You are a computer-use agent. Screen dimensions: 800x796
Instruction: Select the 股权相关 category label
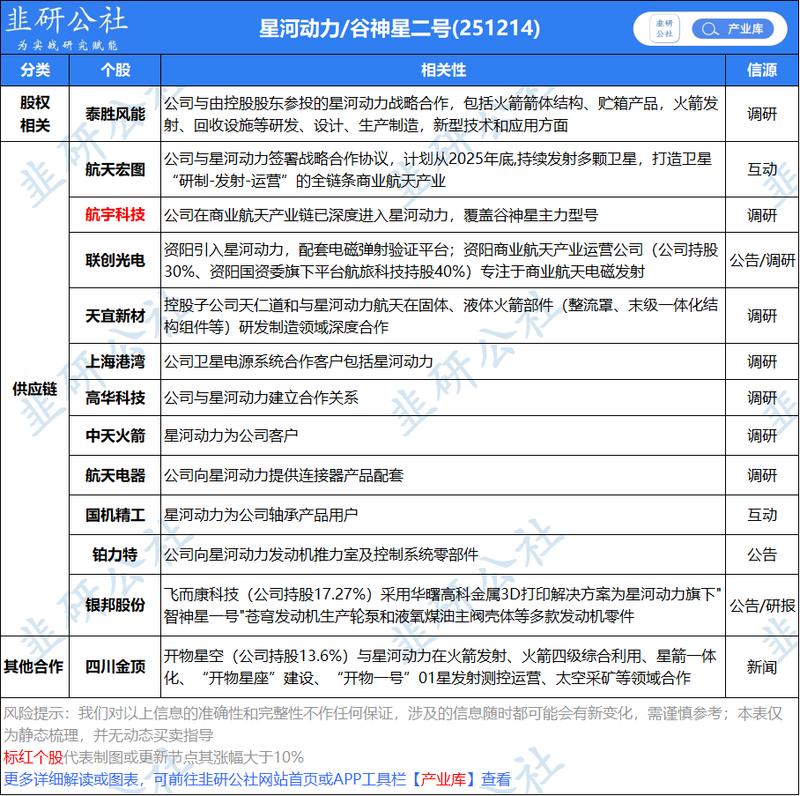pos(34,114)
